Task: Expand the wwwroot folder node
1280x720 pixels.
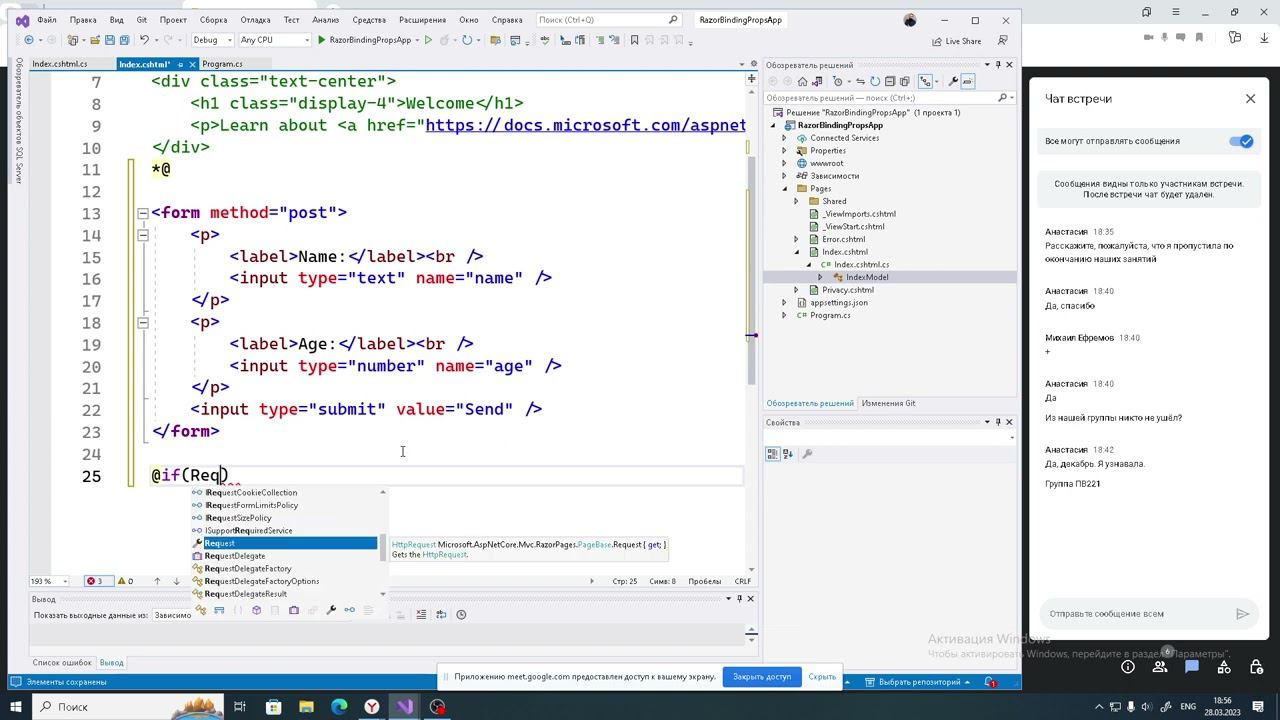Action: 784,163
